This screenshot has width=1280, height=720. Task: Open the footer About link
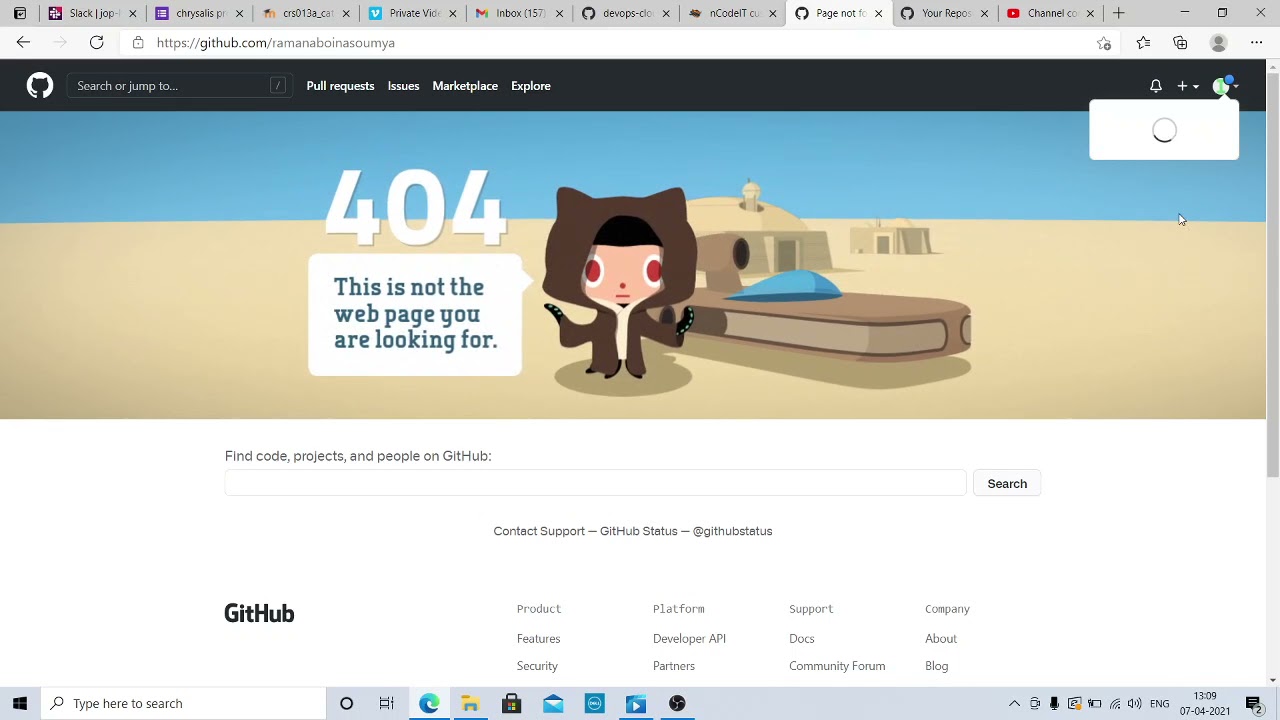[x=941, y=639]
